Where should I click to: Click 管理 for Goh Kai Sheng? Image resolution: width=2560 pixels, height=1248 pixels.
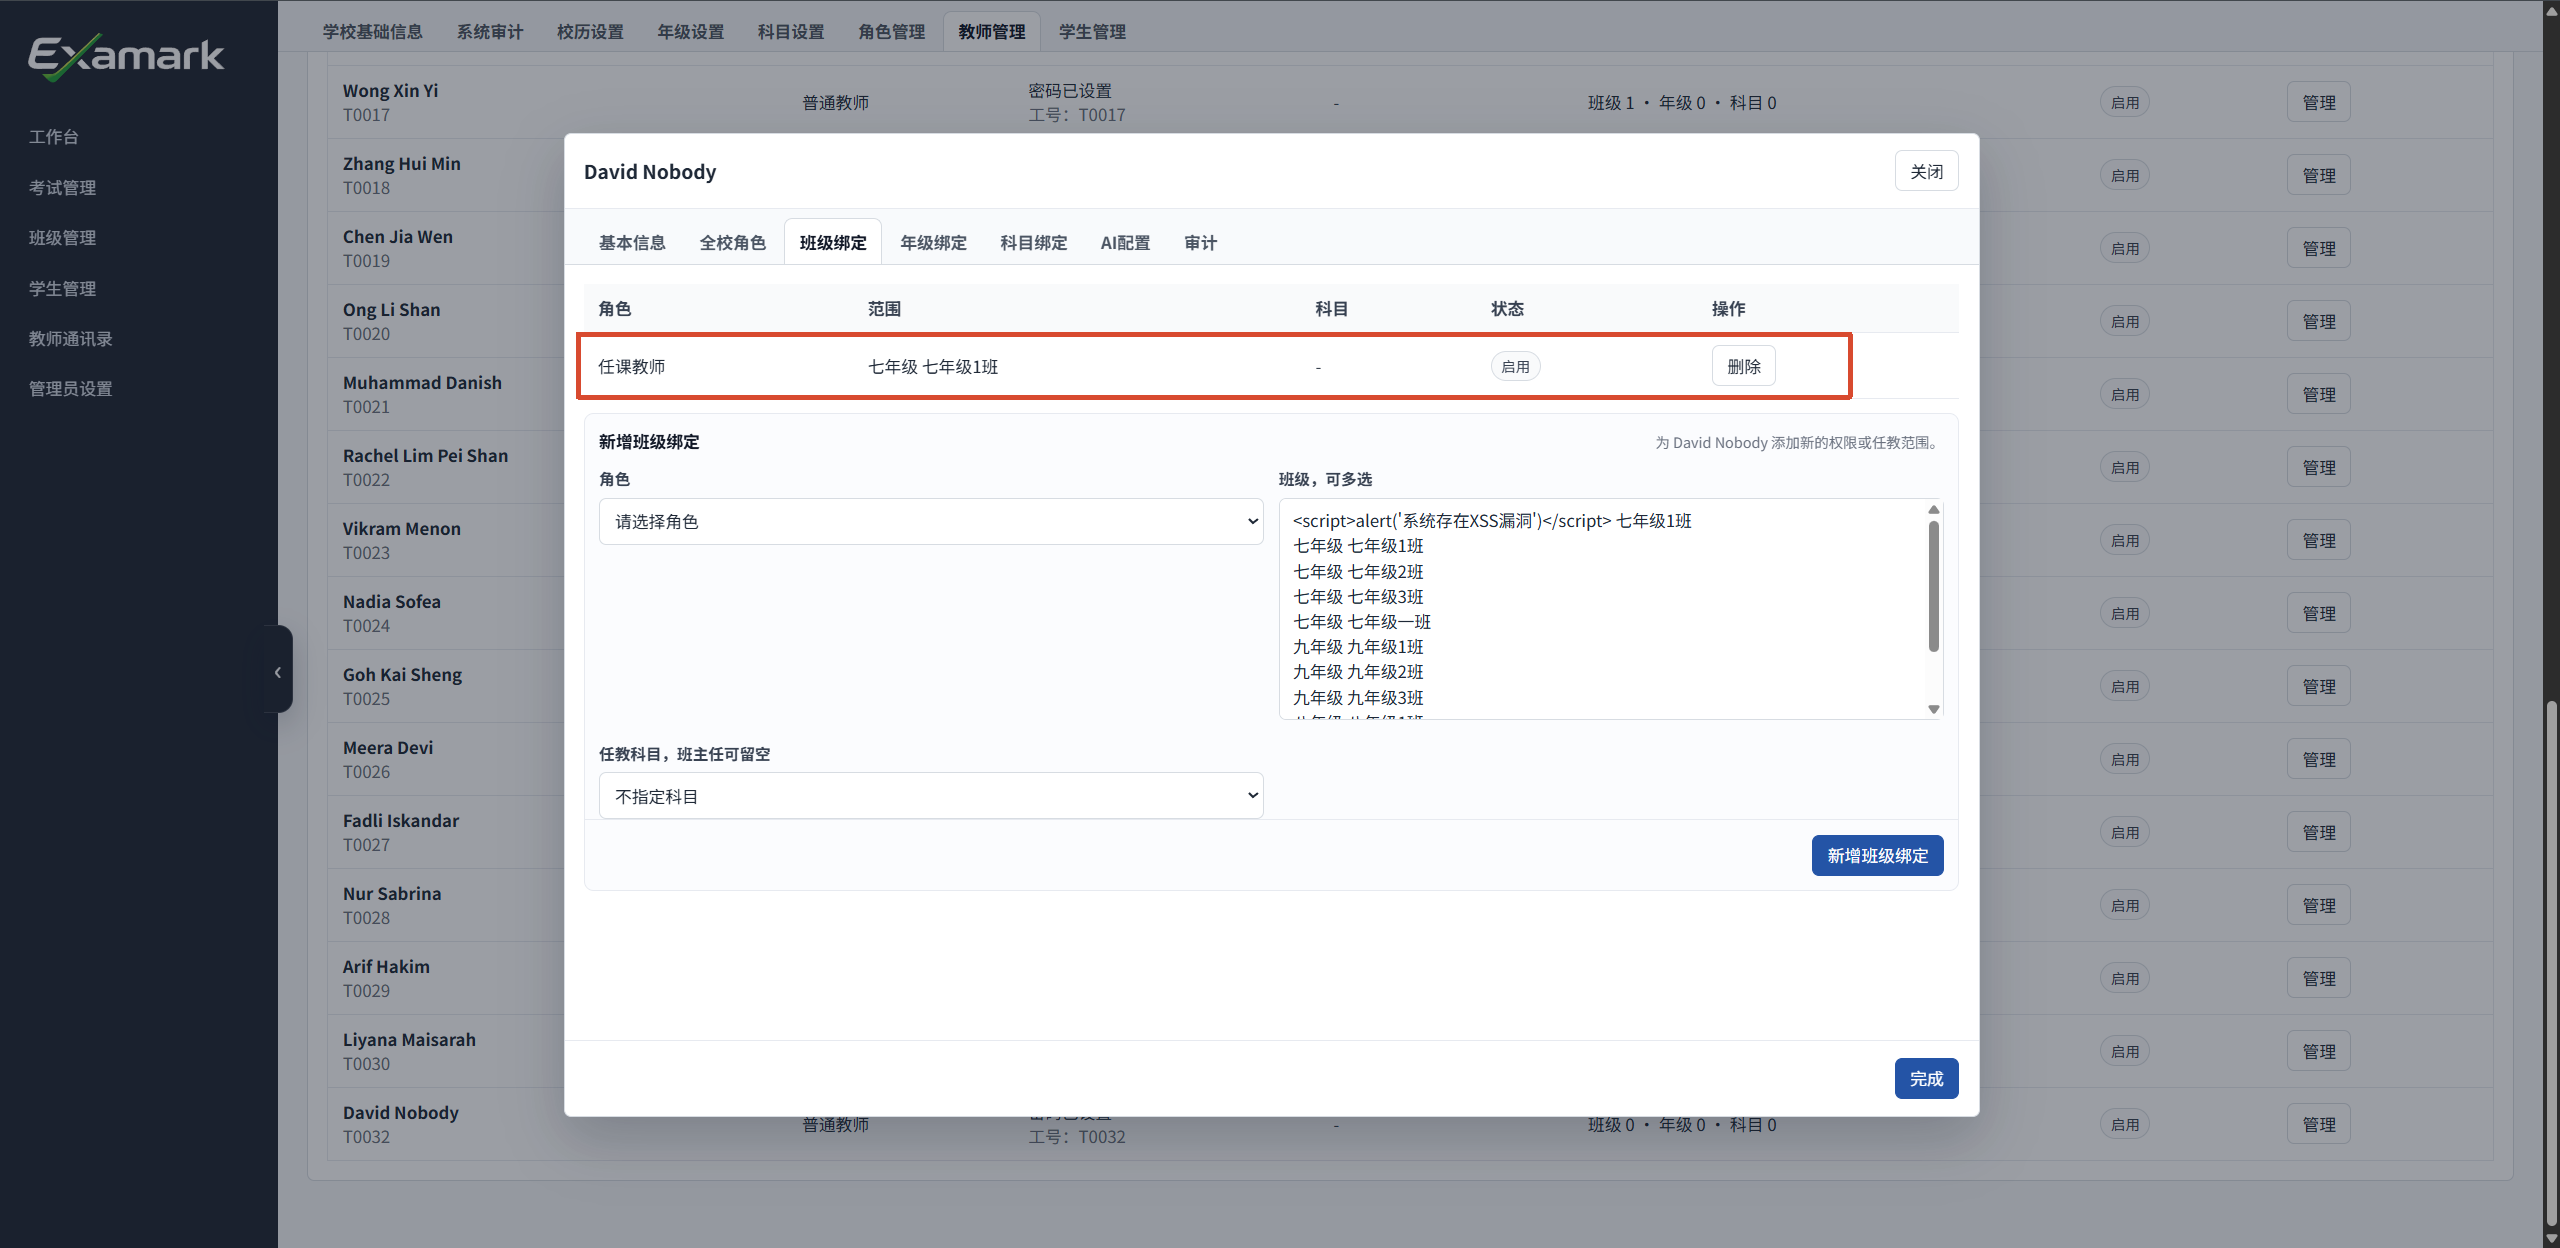coord(2318,686)
